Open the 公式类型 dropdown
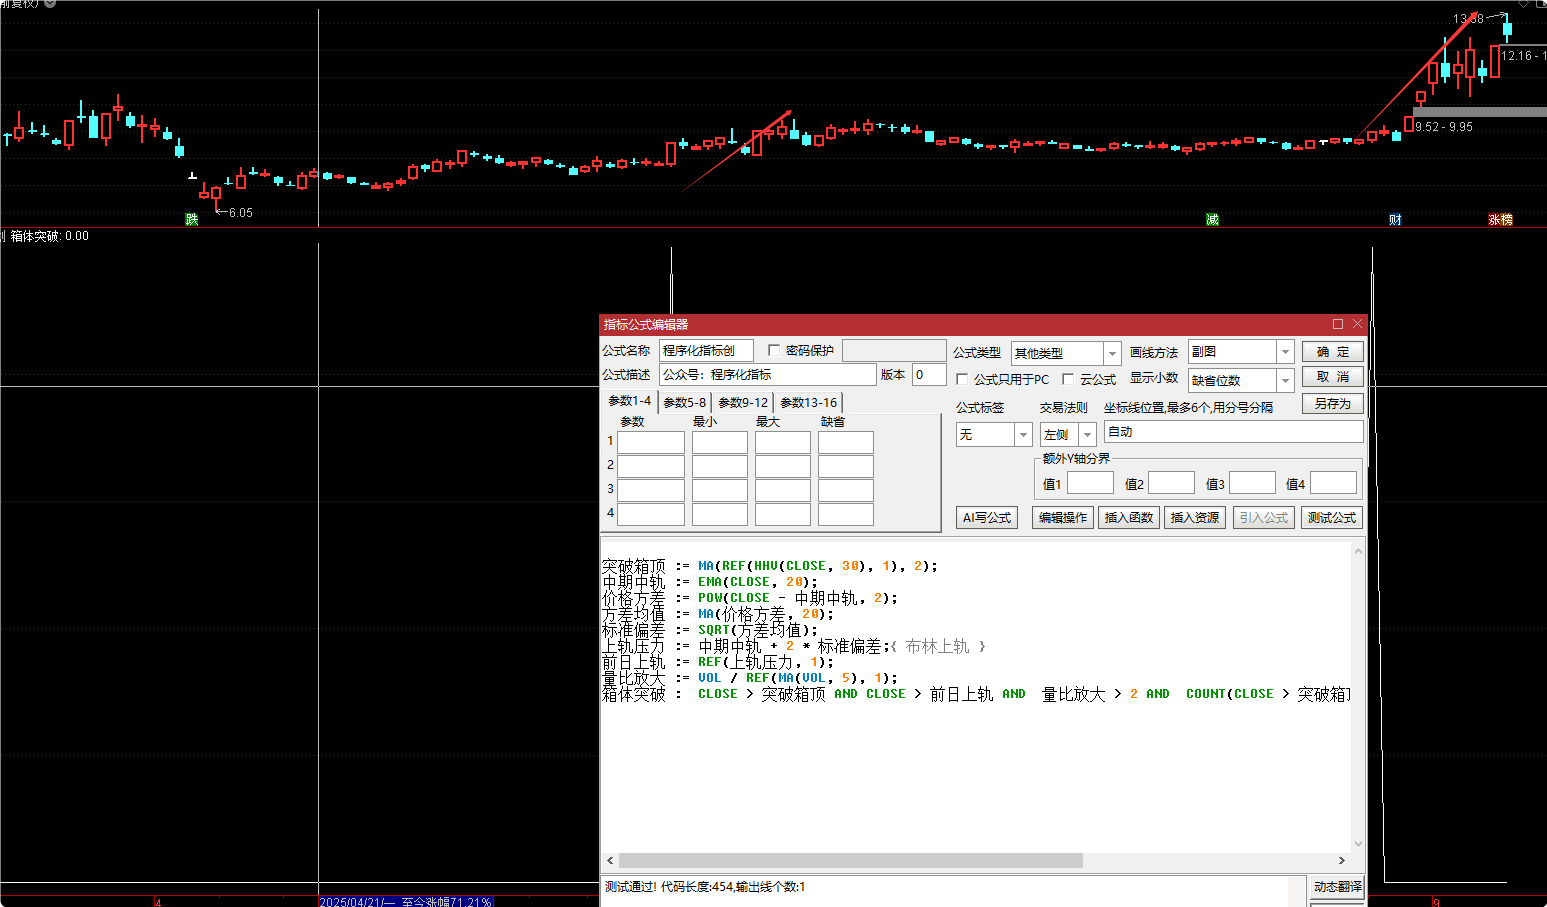The width and height of the screenshot is (1547, 907). (x=1111, y=353)
